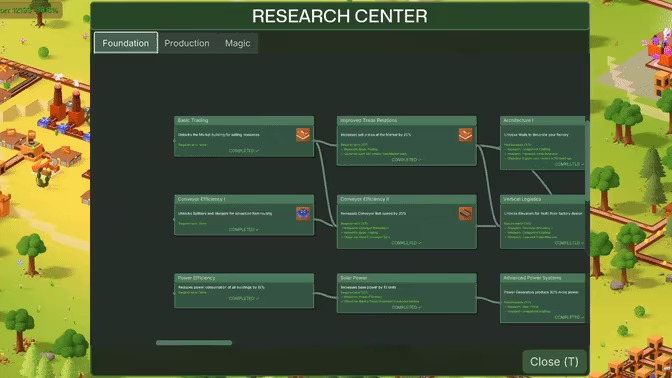Viewport: 672px width, 378px height.
Task: Select the Advanced Power Systems header
Action: 543,278
